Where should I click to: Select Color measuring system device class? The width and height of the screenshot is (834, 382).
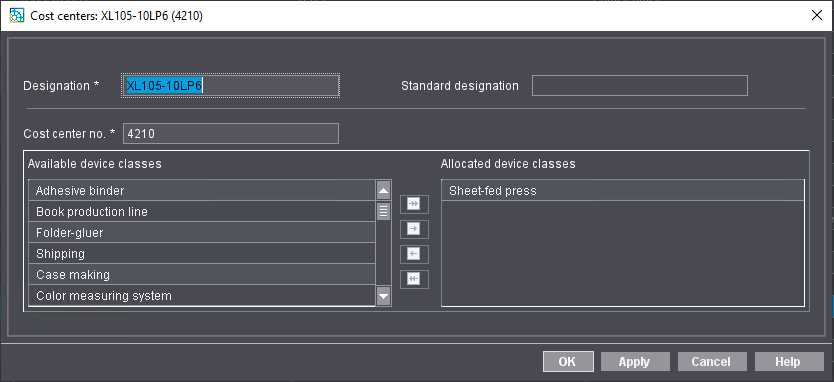[202, 295]
